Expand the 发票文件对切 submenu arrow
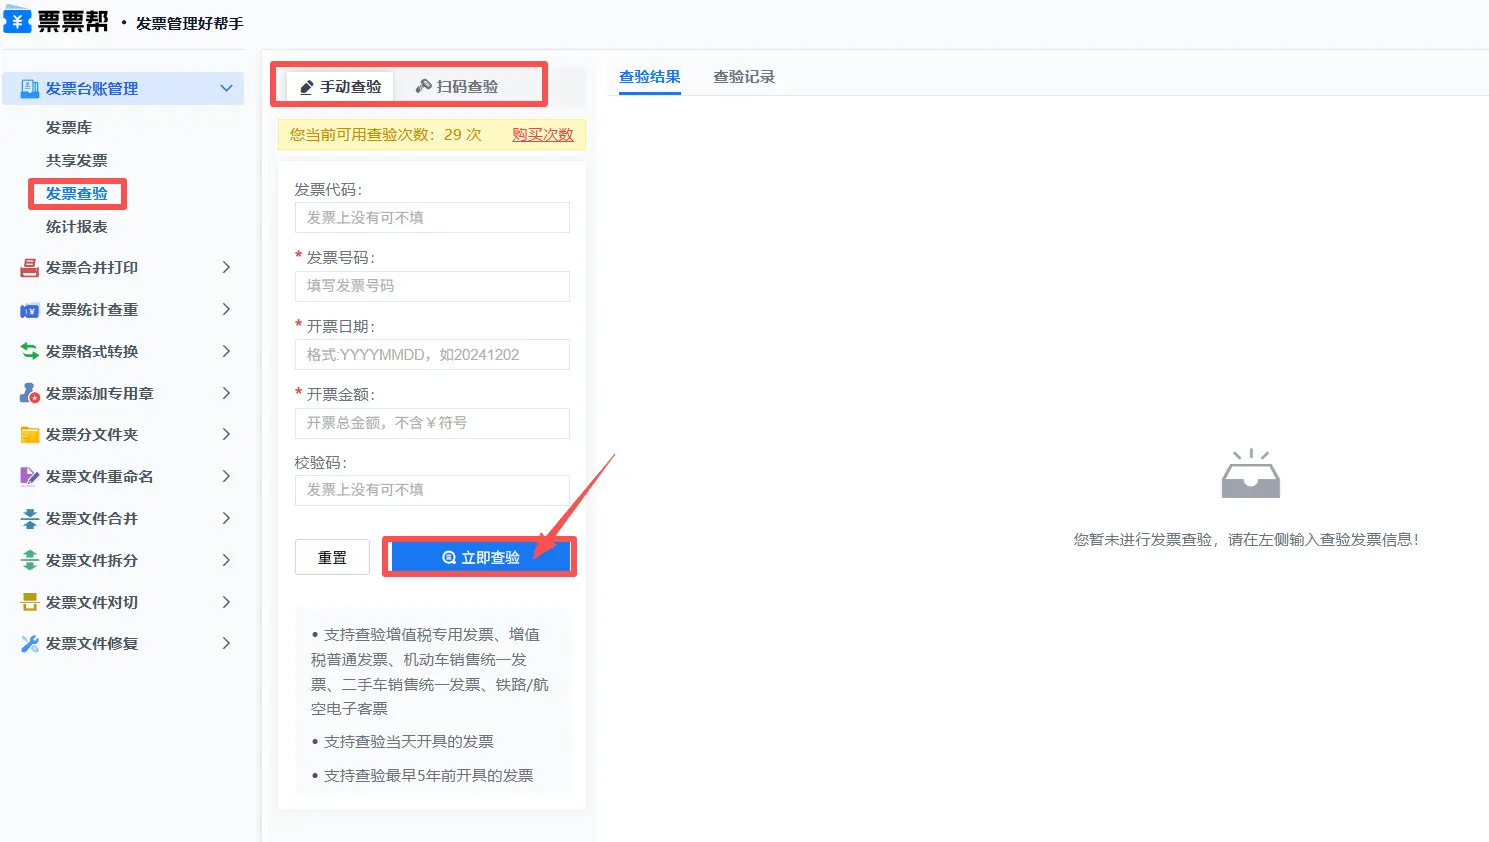Image resolution: width=1489 pixels, height=842 pixels. tap(226, 603)
